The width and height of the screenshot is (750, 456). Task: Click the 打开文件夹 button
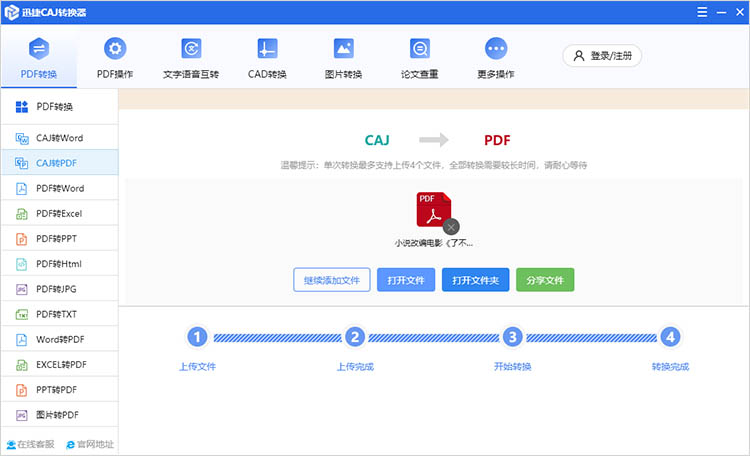click(475, 280)
